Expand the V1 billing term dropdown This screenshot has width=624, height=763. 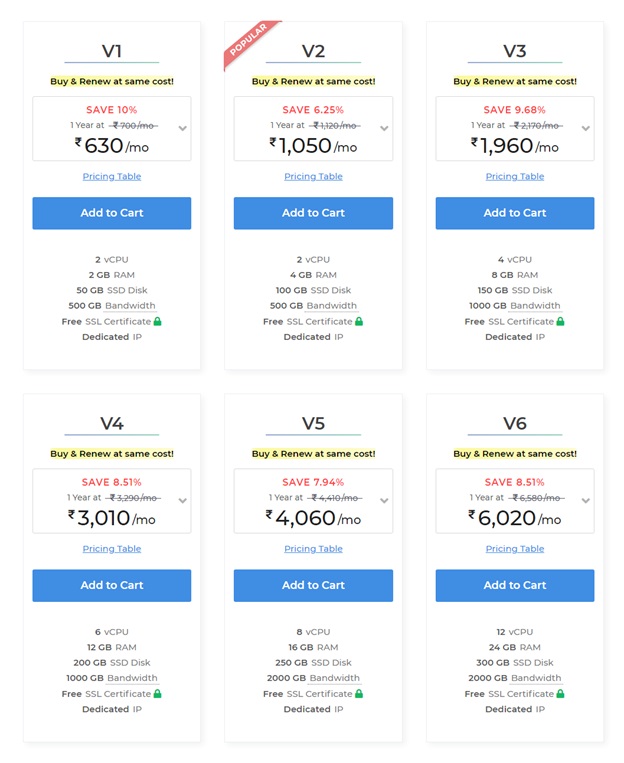click(183, 128)
